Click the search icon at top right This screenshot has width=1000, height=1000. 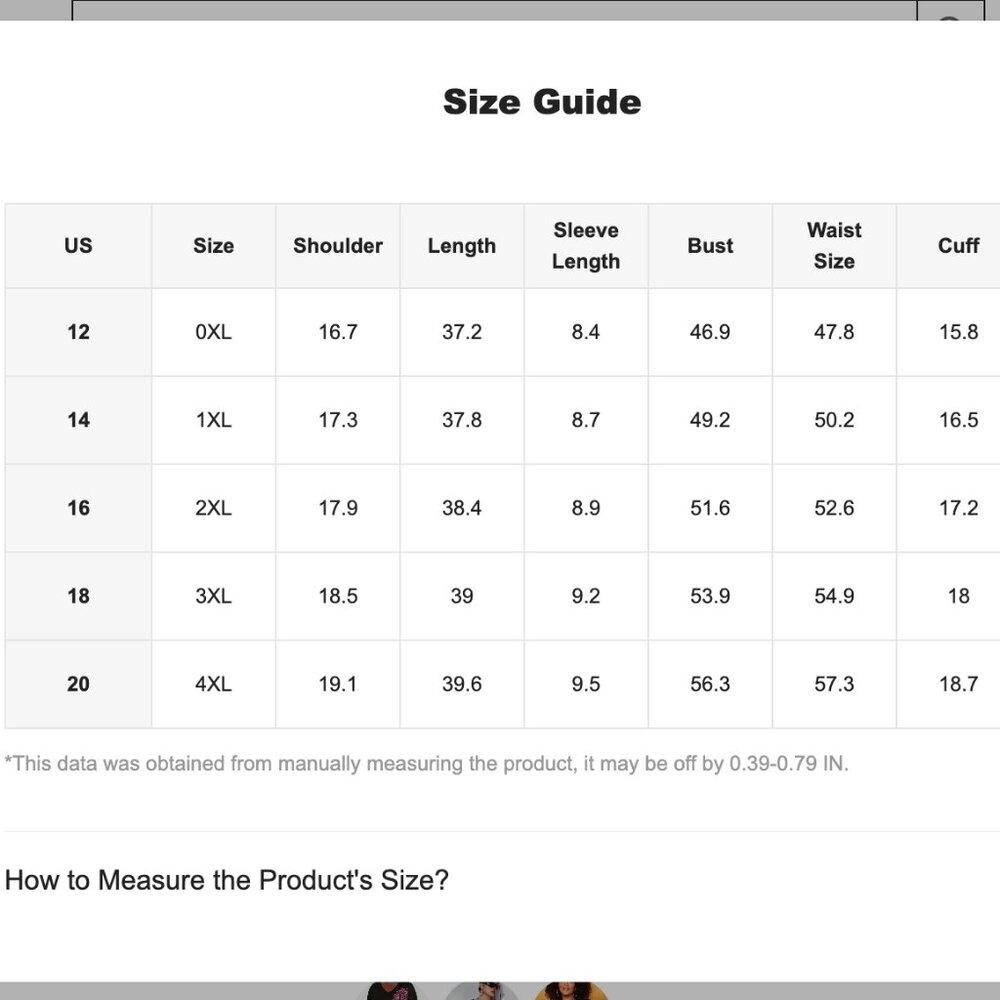[x=950, y=12]
